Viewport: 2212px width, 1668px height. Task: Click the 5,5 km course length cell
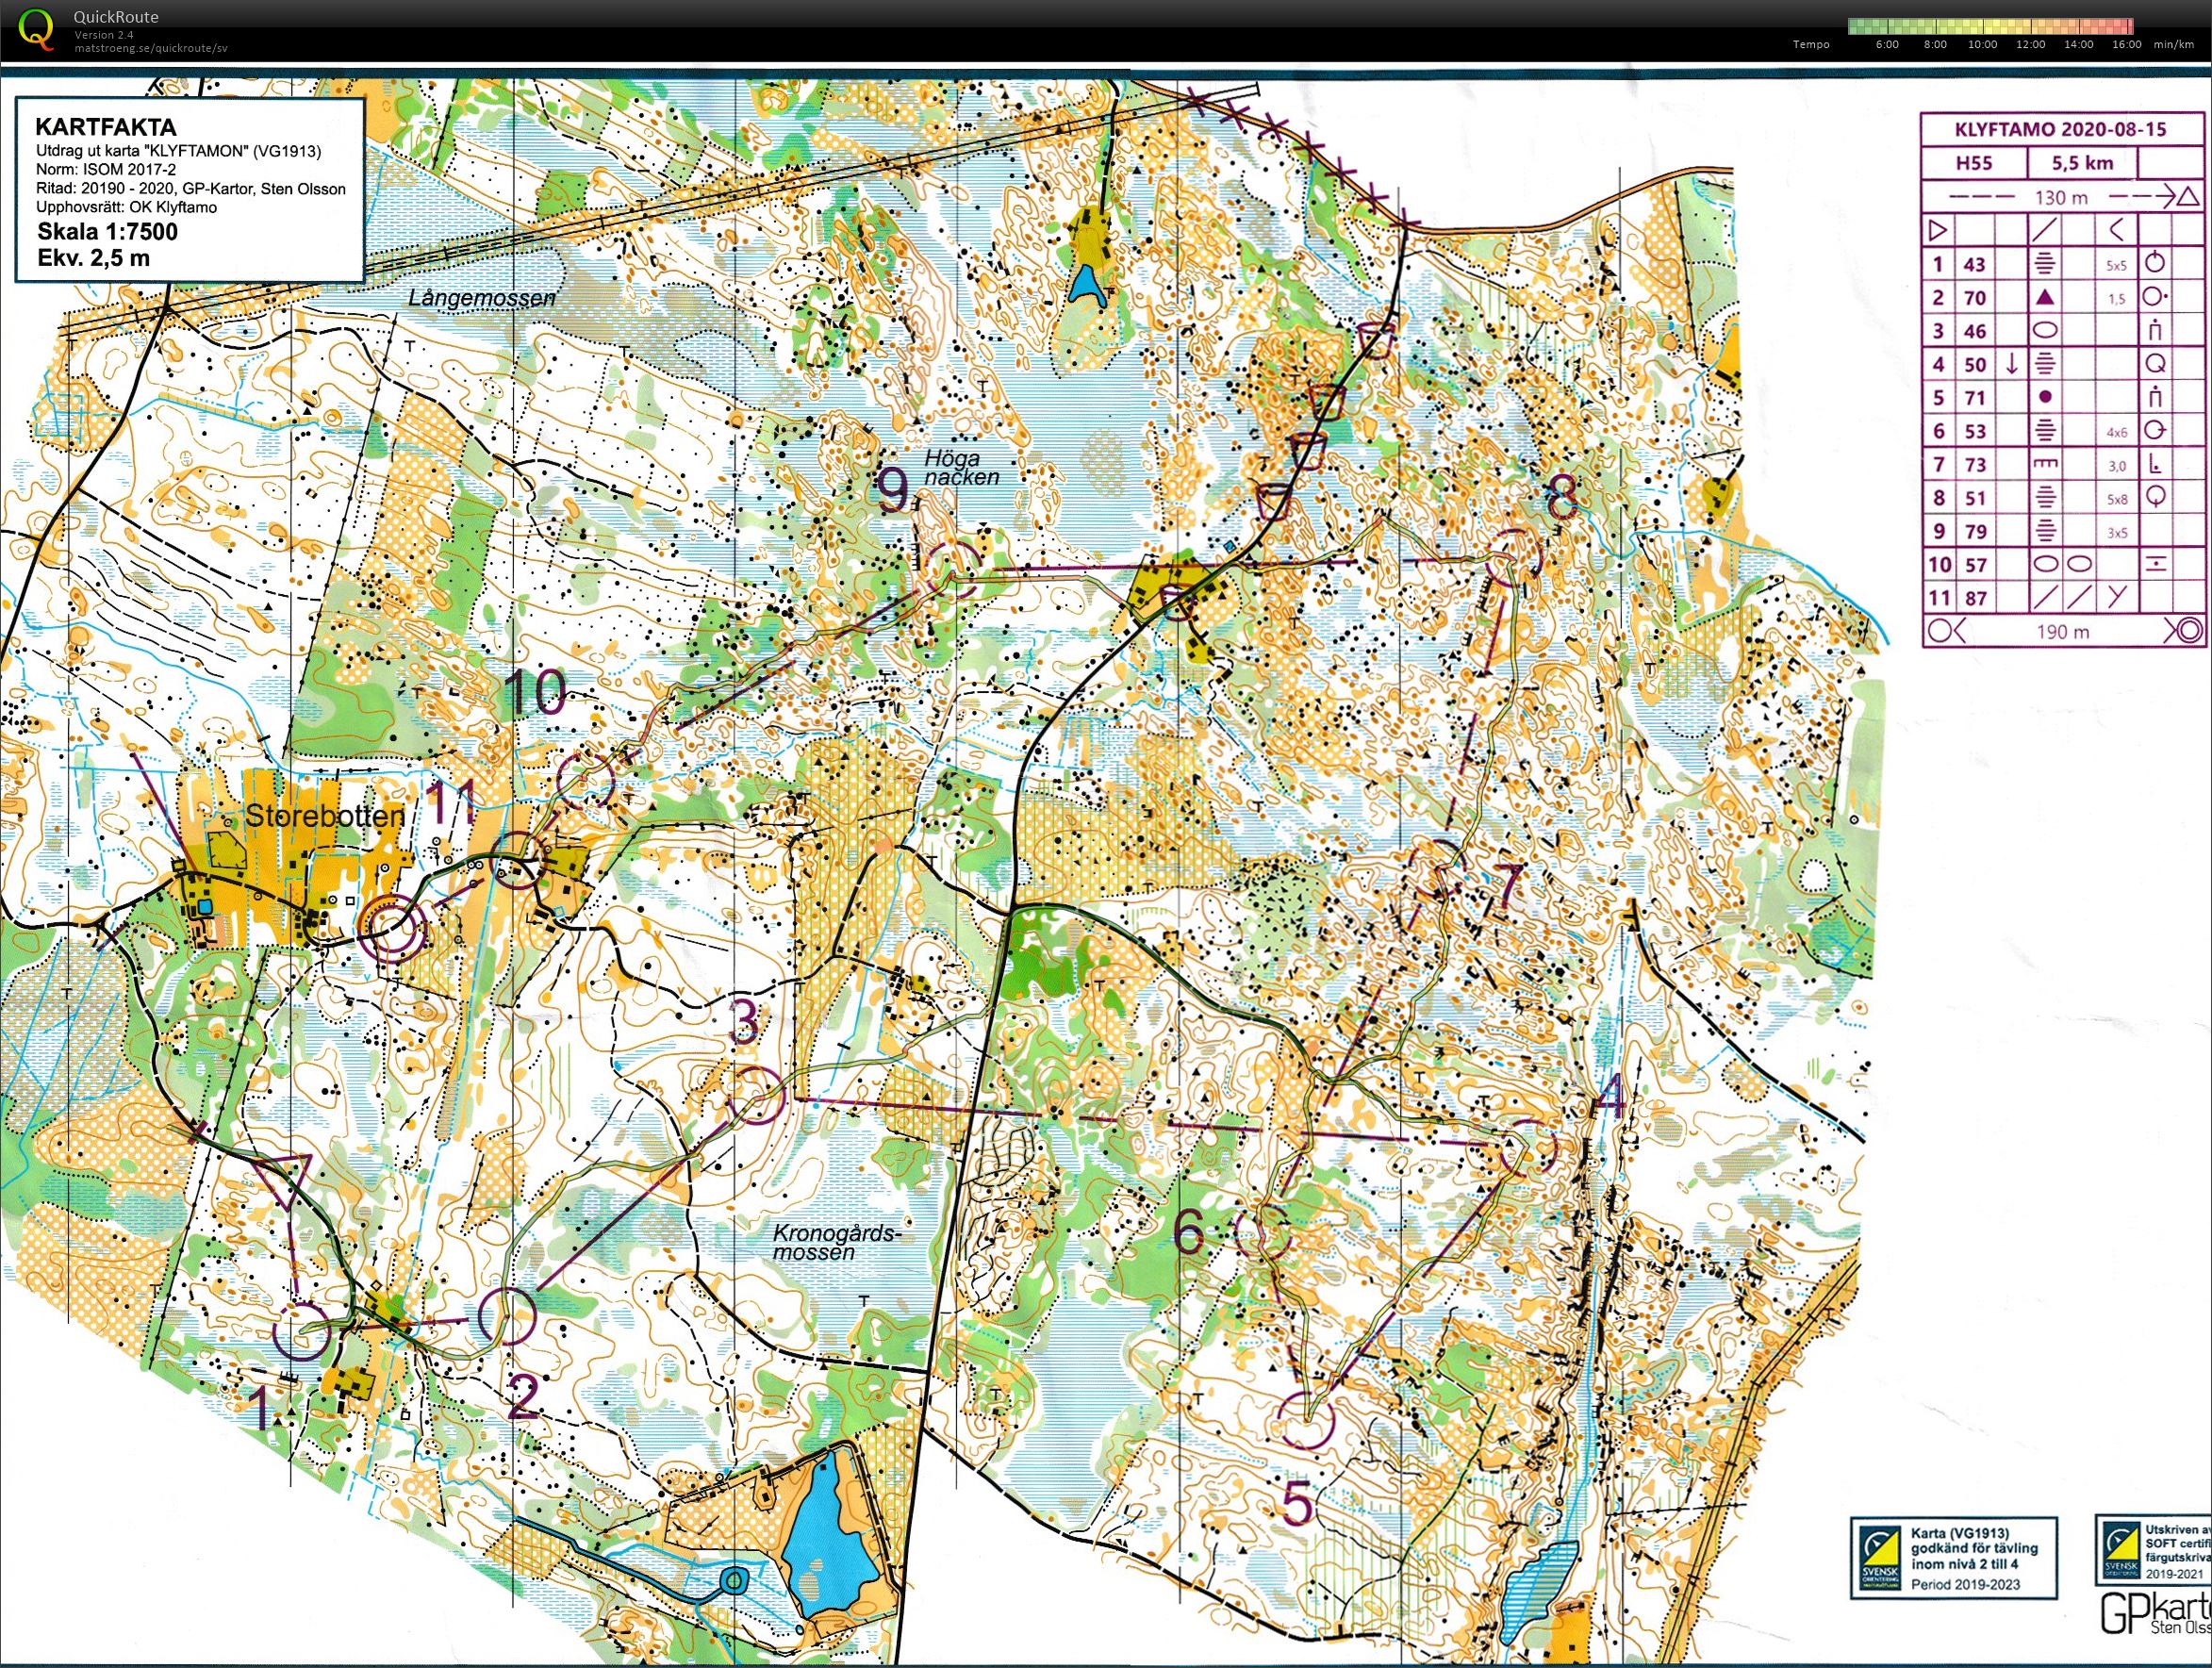pyautogui.click(x=2083, y=163)
